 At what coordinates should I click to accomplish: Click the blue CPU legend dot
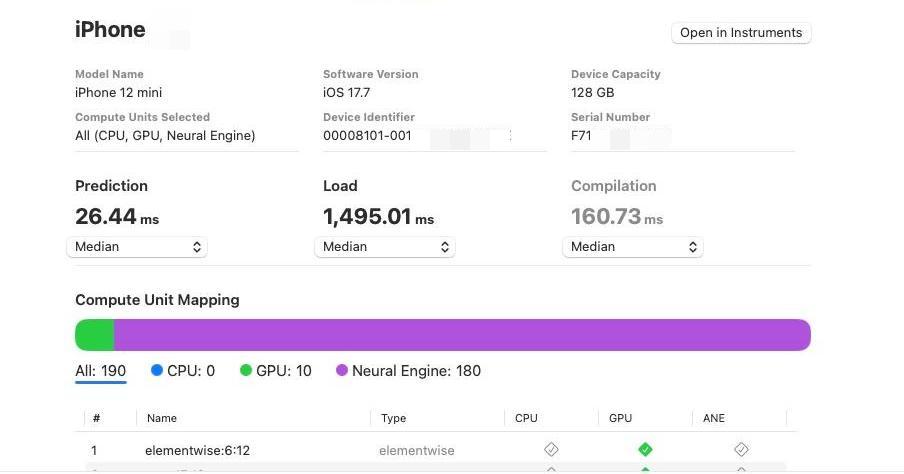(x=156, y=370)
